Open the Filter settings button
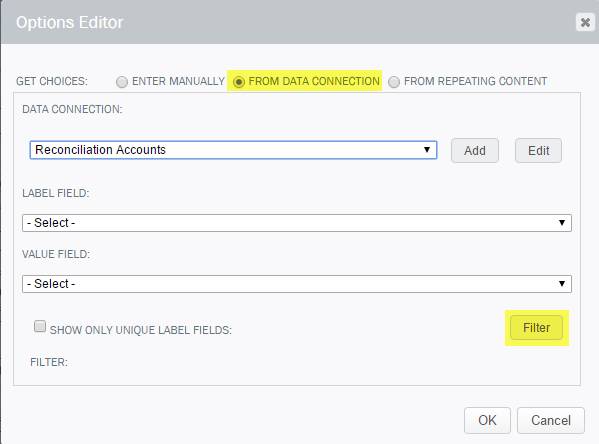599x444 pixels. tap(536, 328)
